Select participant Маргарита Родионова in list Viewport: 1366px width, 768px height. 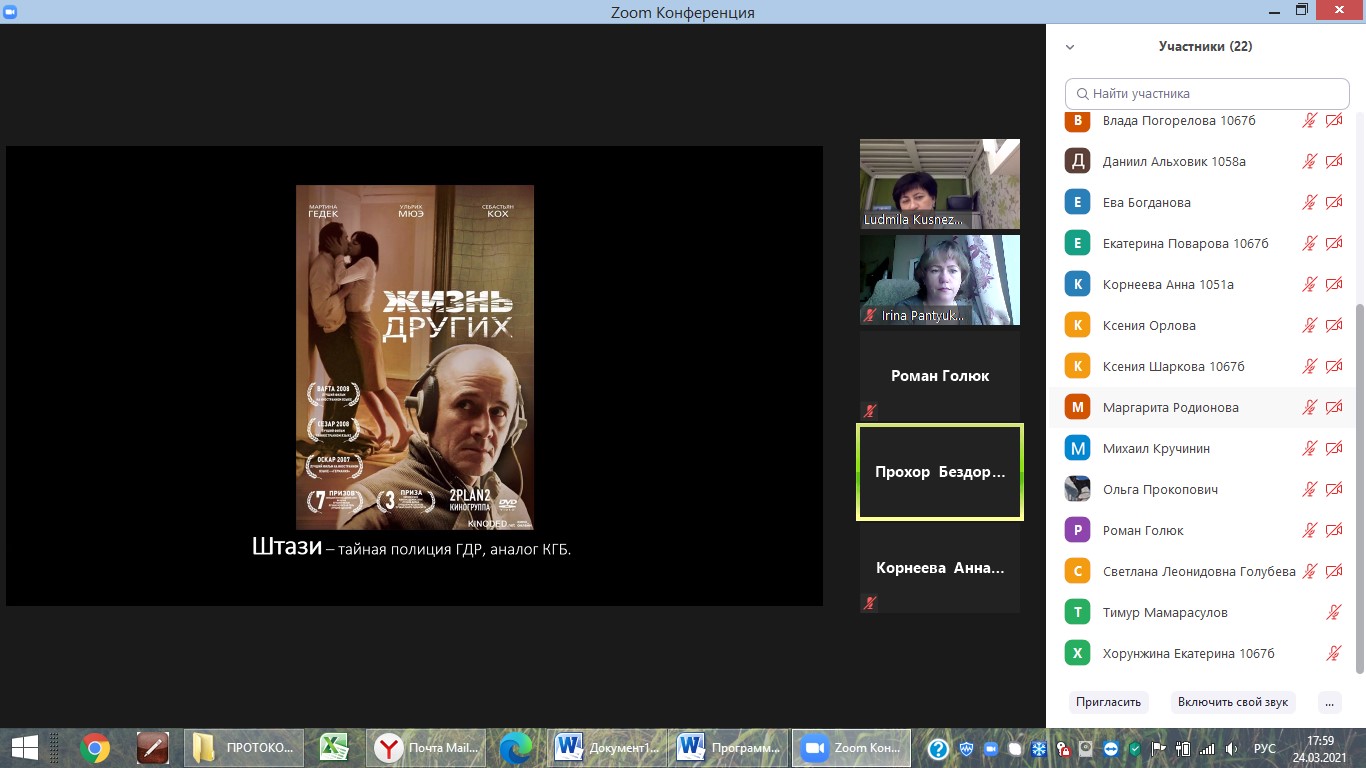tap(1201, 407)
